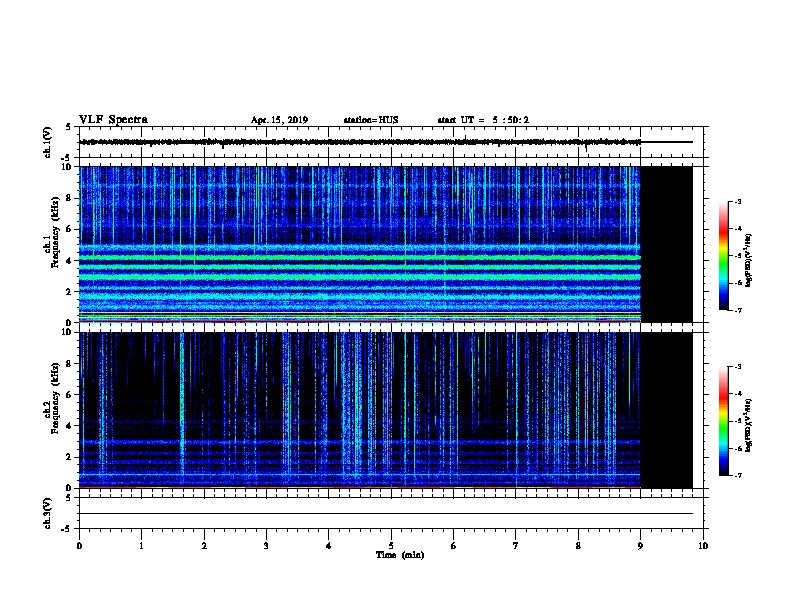Click the "-7" label on ch.1 color bar
Image resolution: width=792 pixels, height=612 pixels.
(738, 310)
